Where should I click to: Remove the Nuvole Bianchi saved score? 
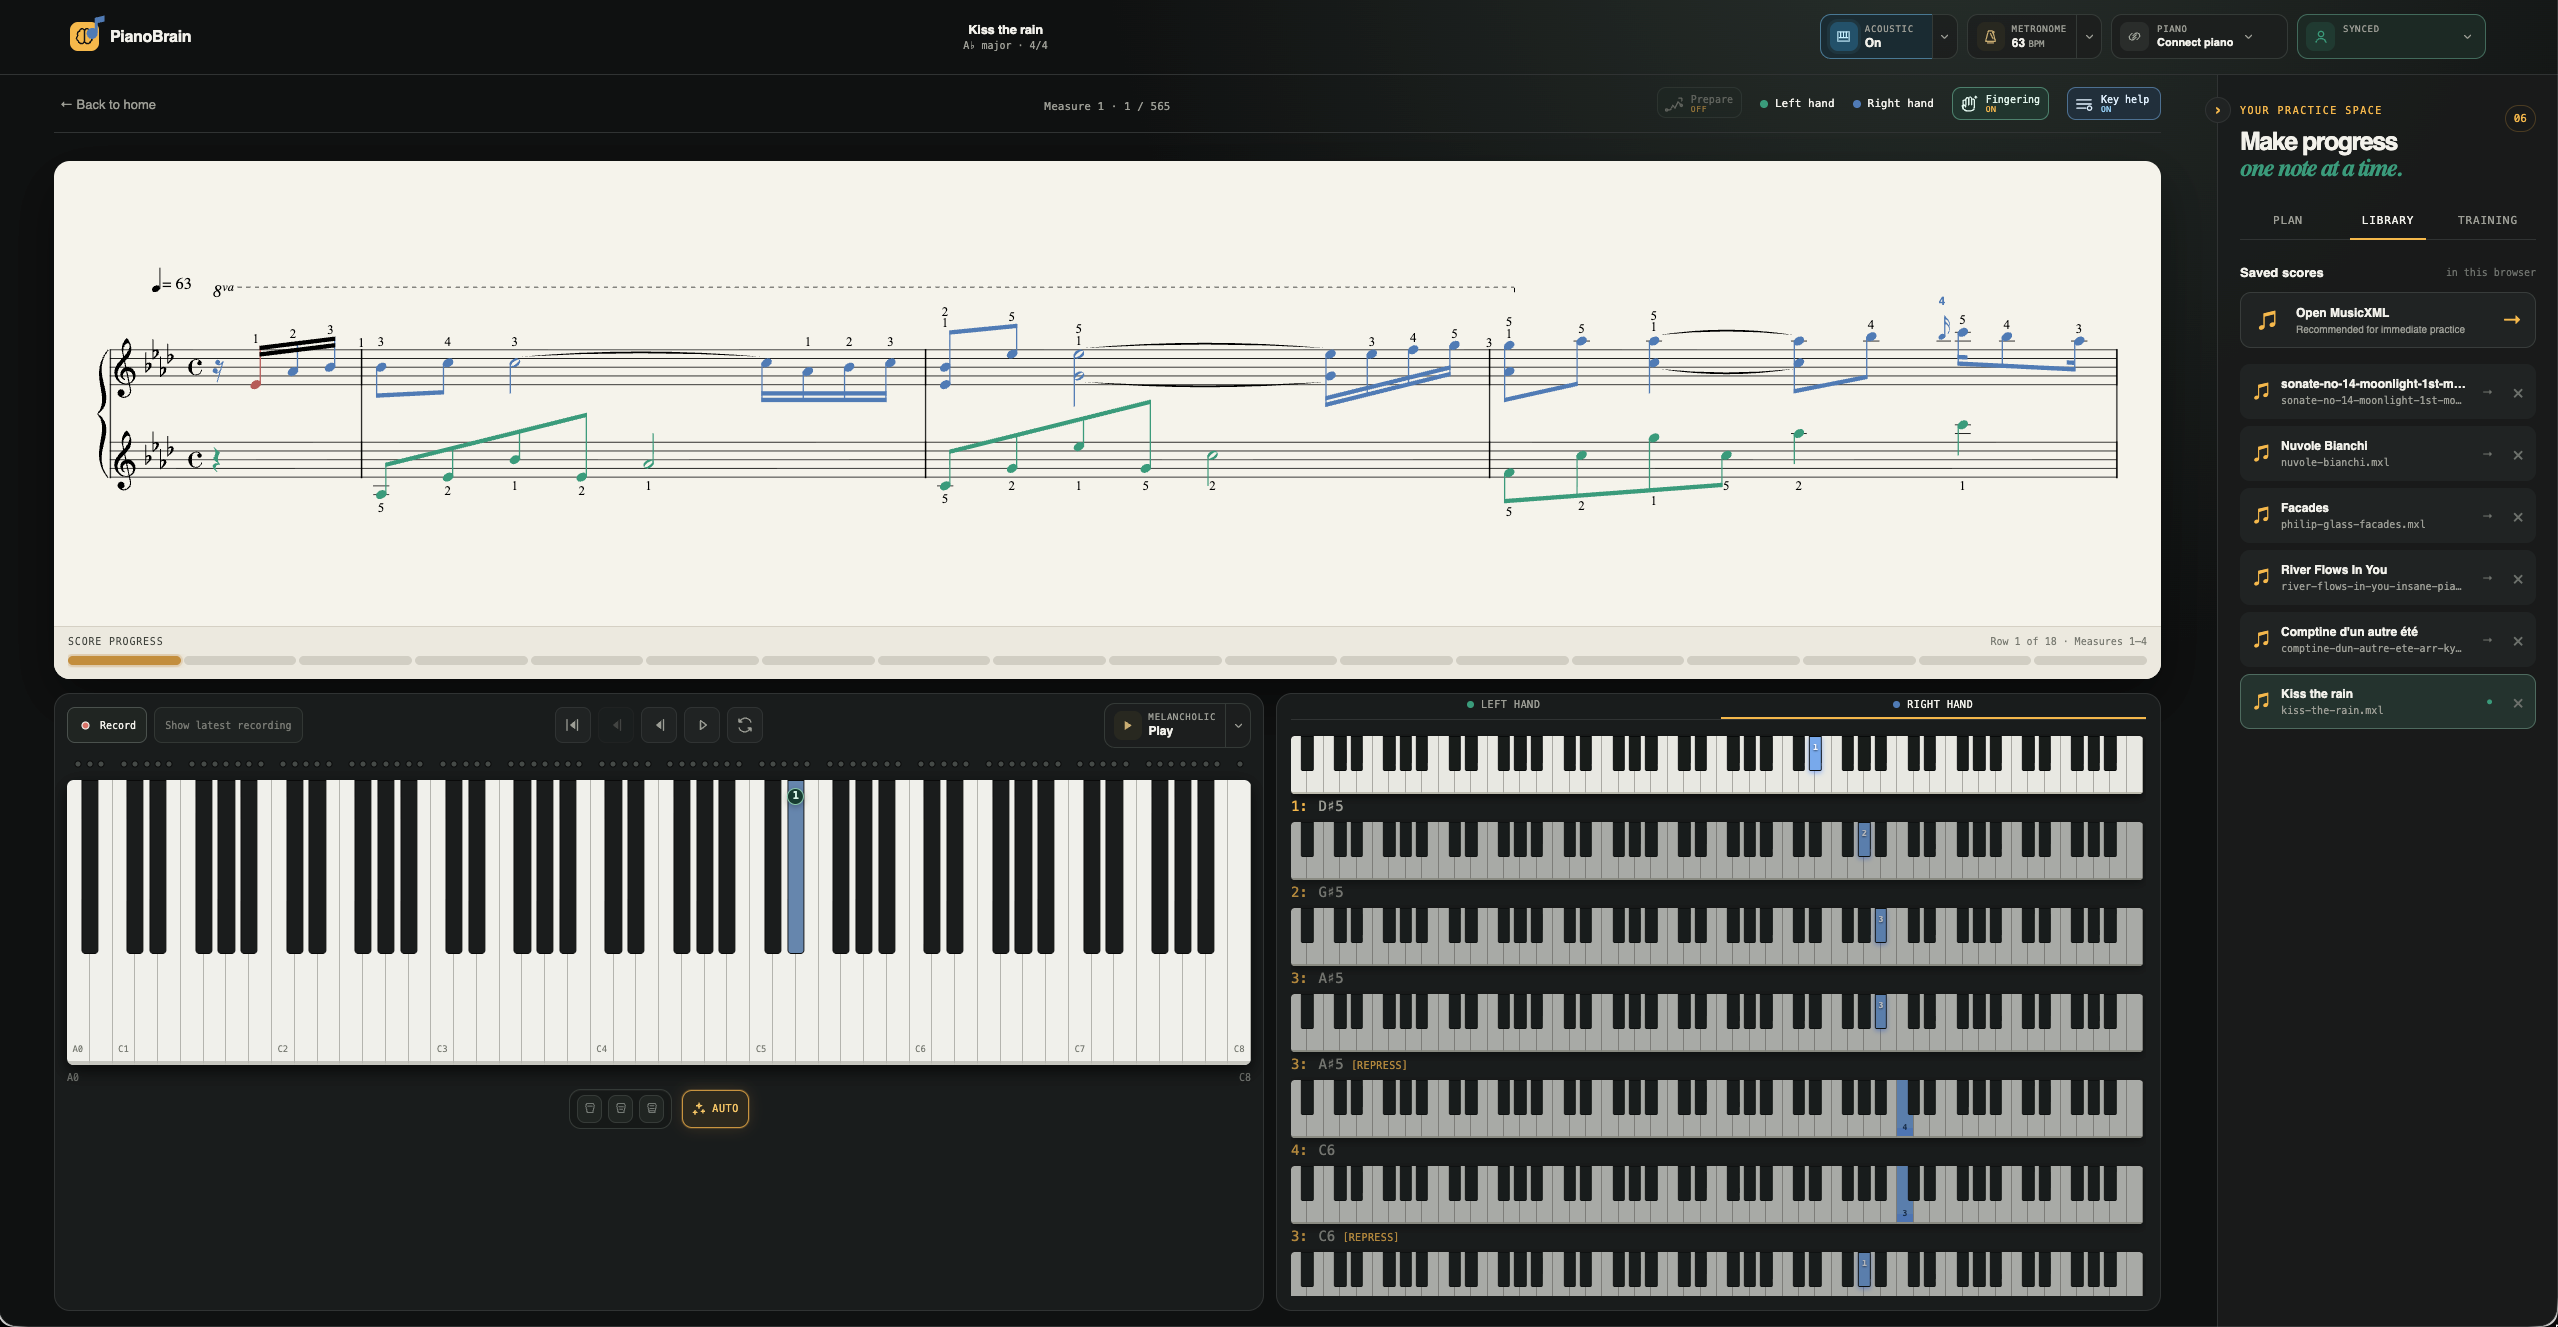point(2518,455)
